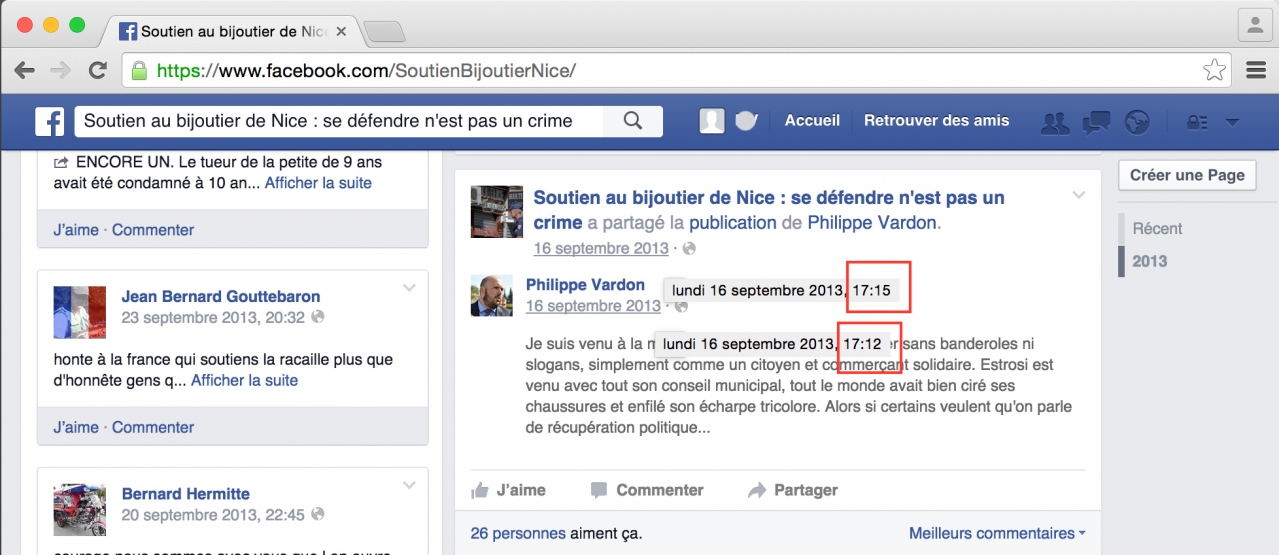Viewport: 1279px width, 555px height.
Task: Open friend requests icon
Action: coord(1055,122)
